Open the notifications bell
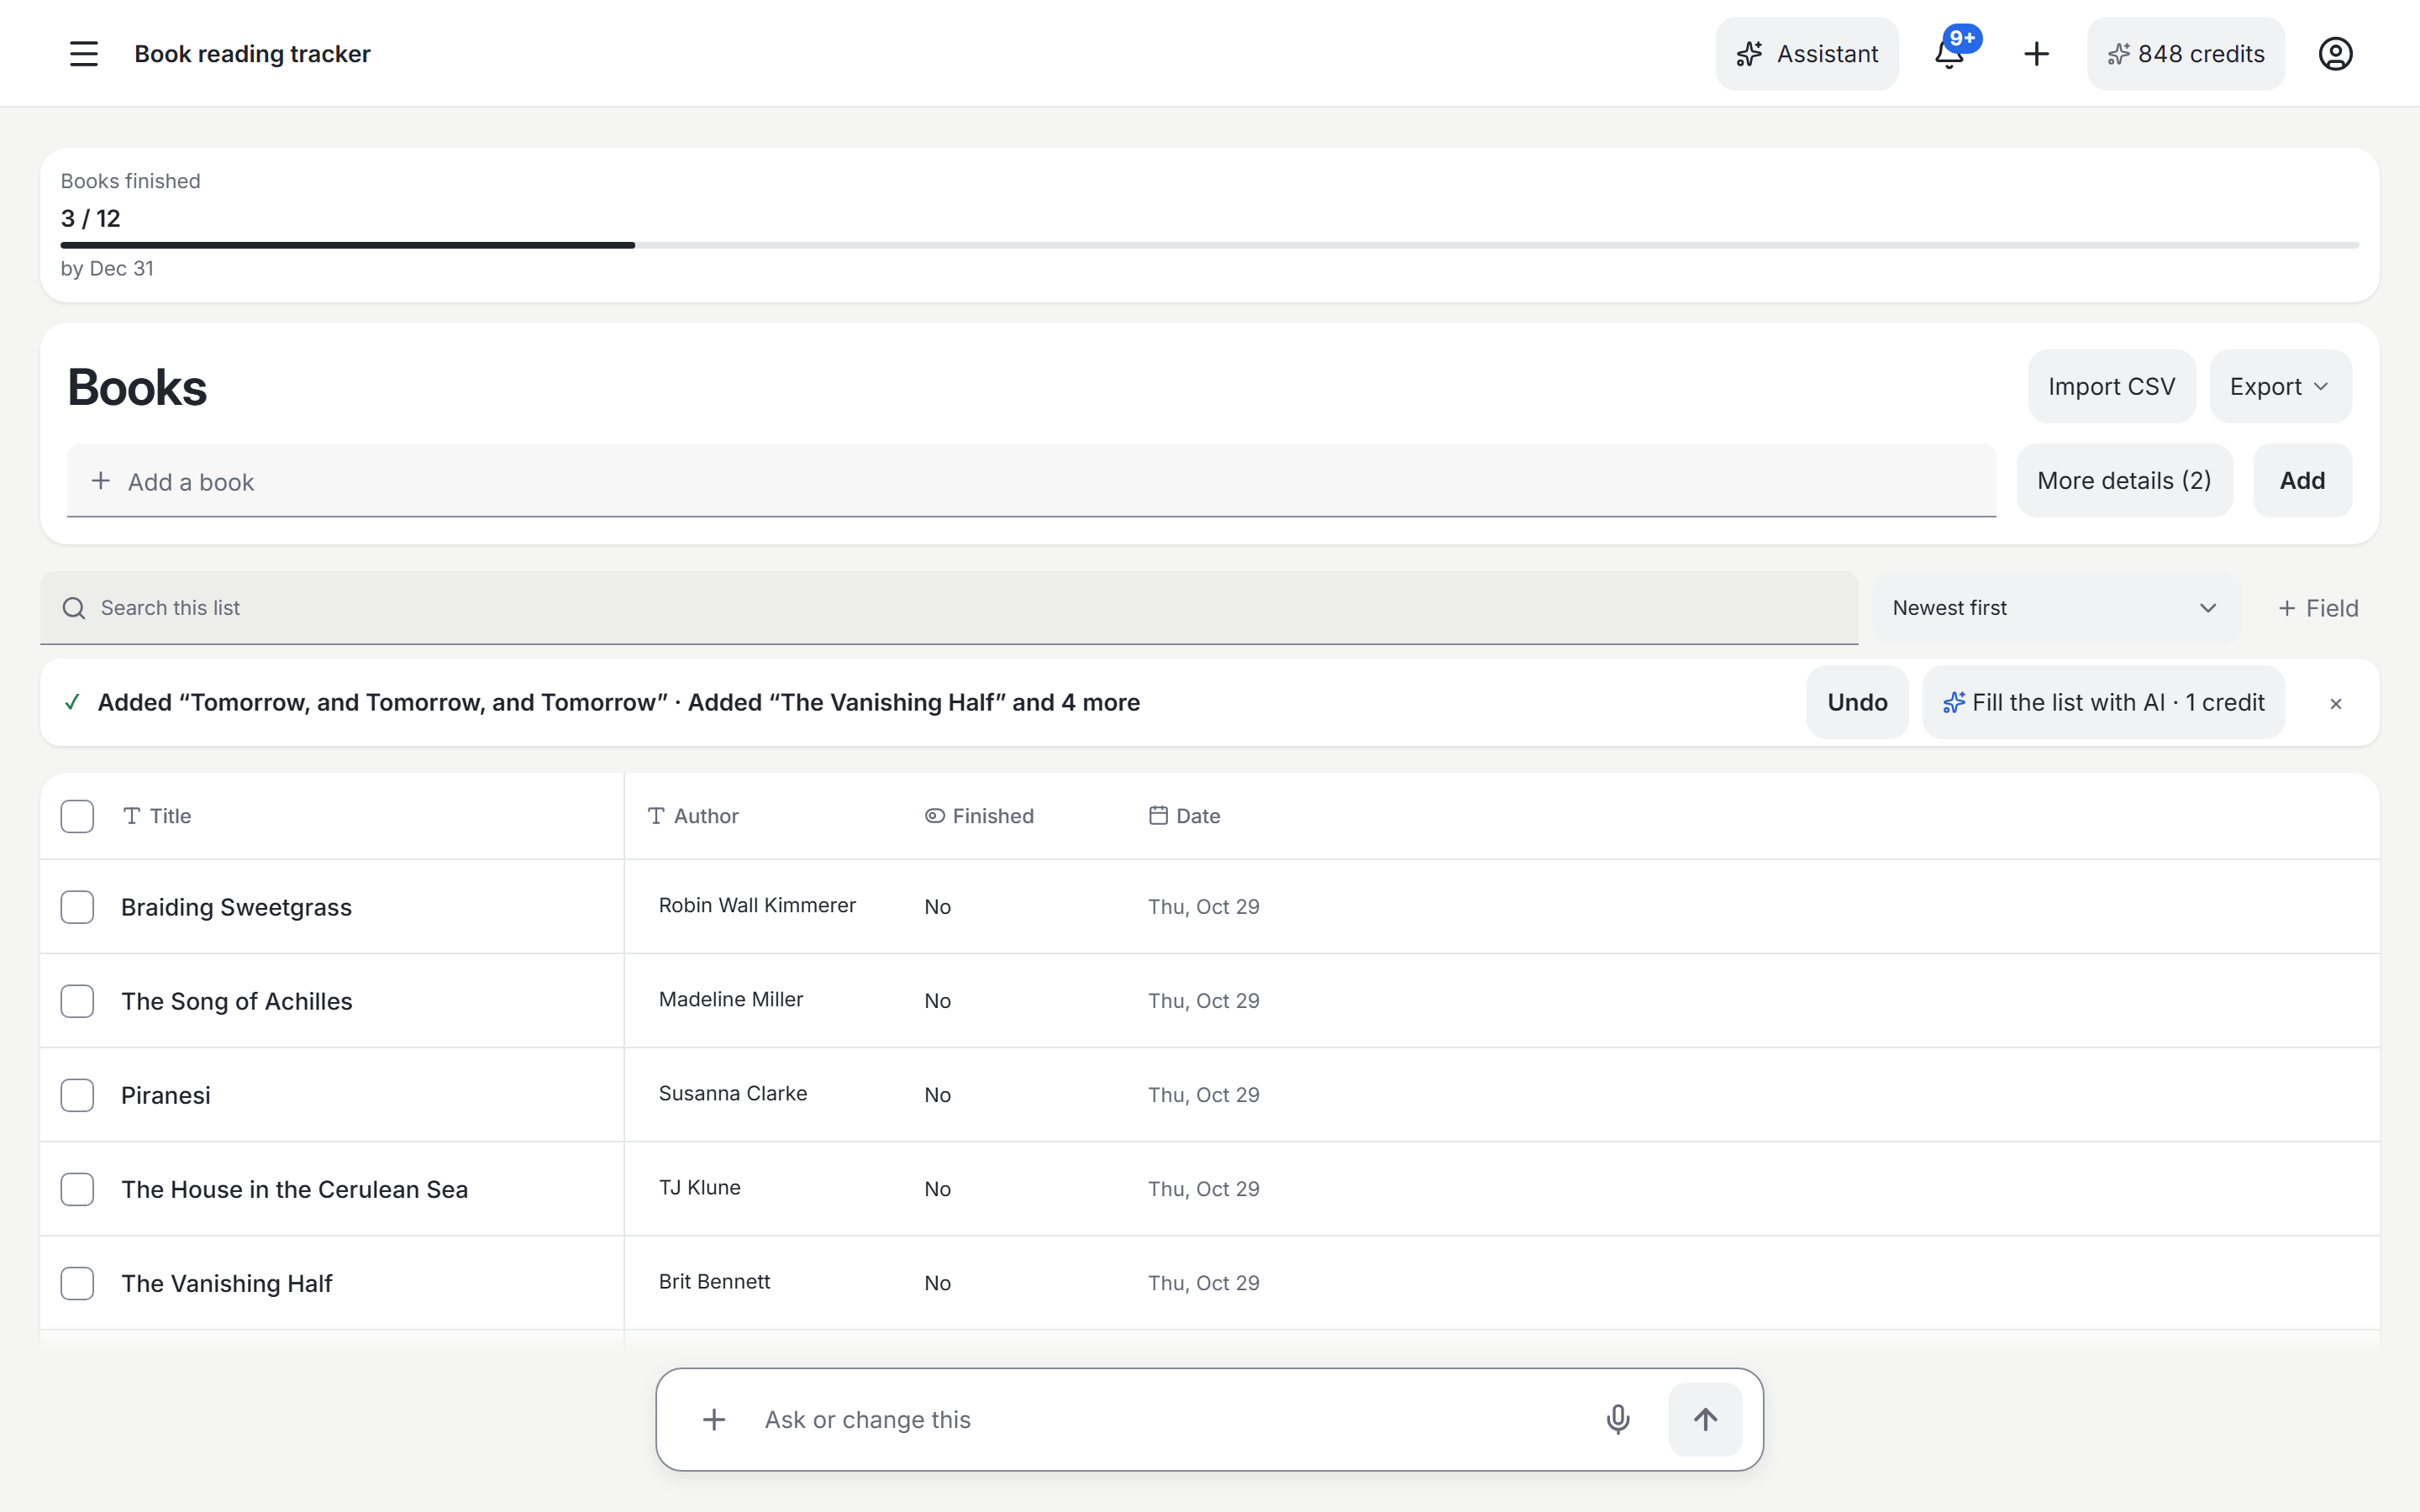This screenshot has width=2420, height=1512. pos(1950,54)
